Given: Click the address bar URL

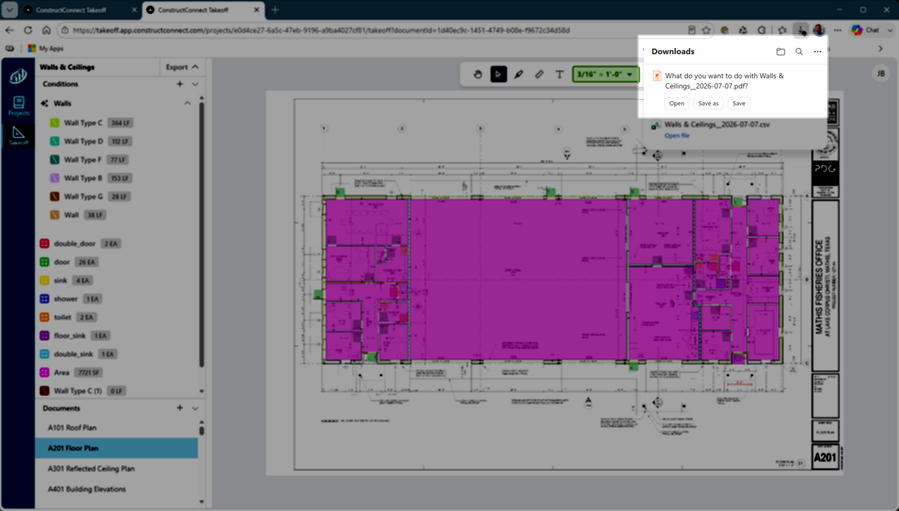Looking at the screenshot, I should tap(321, 30).
